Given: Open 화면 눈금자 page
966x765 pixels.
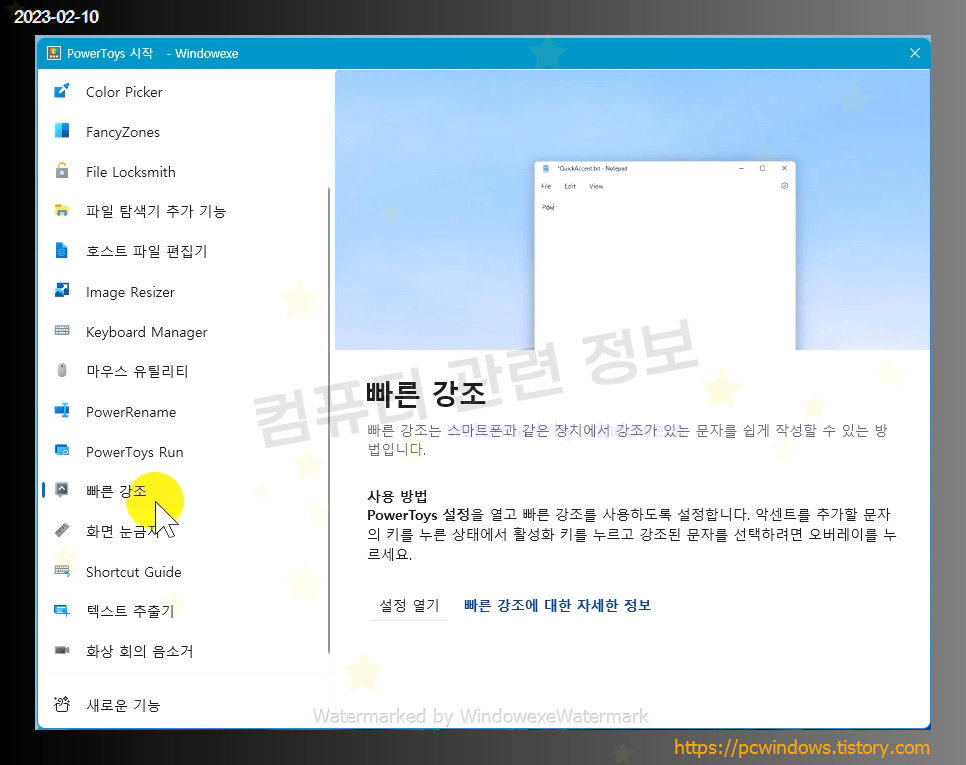Looking at the screenshot, I should [184, 531].
